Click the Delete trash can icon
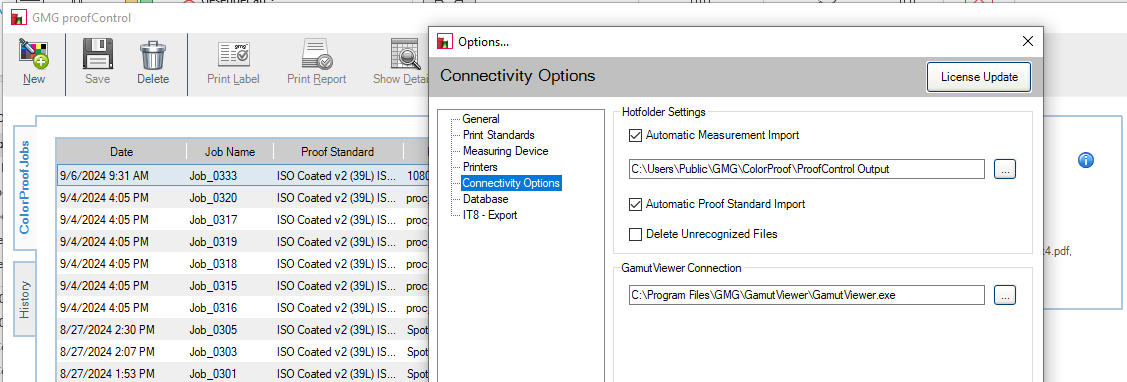 (x=153, y=55)
